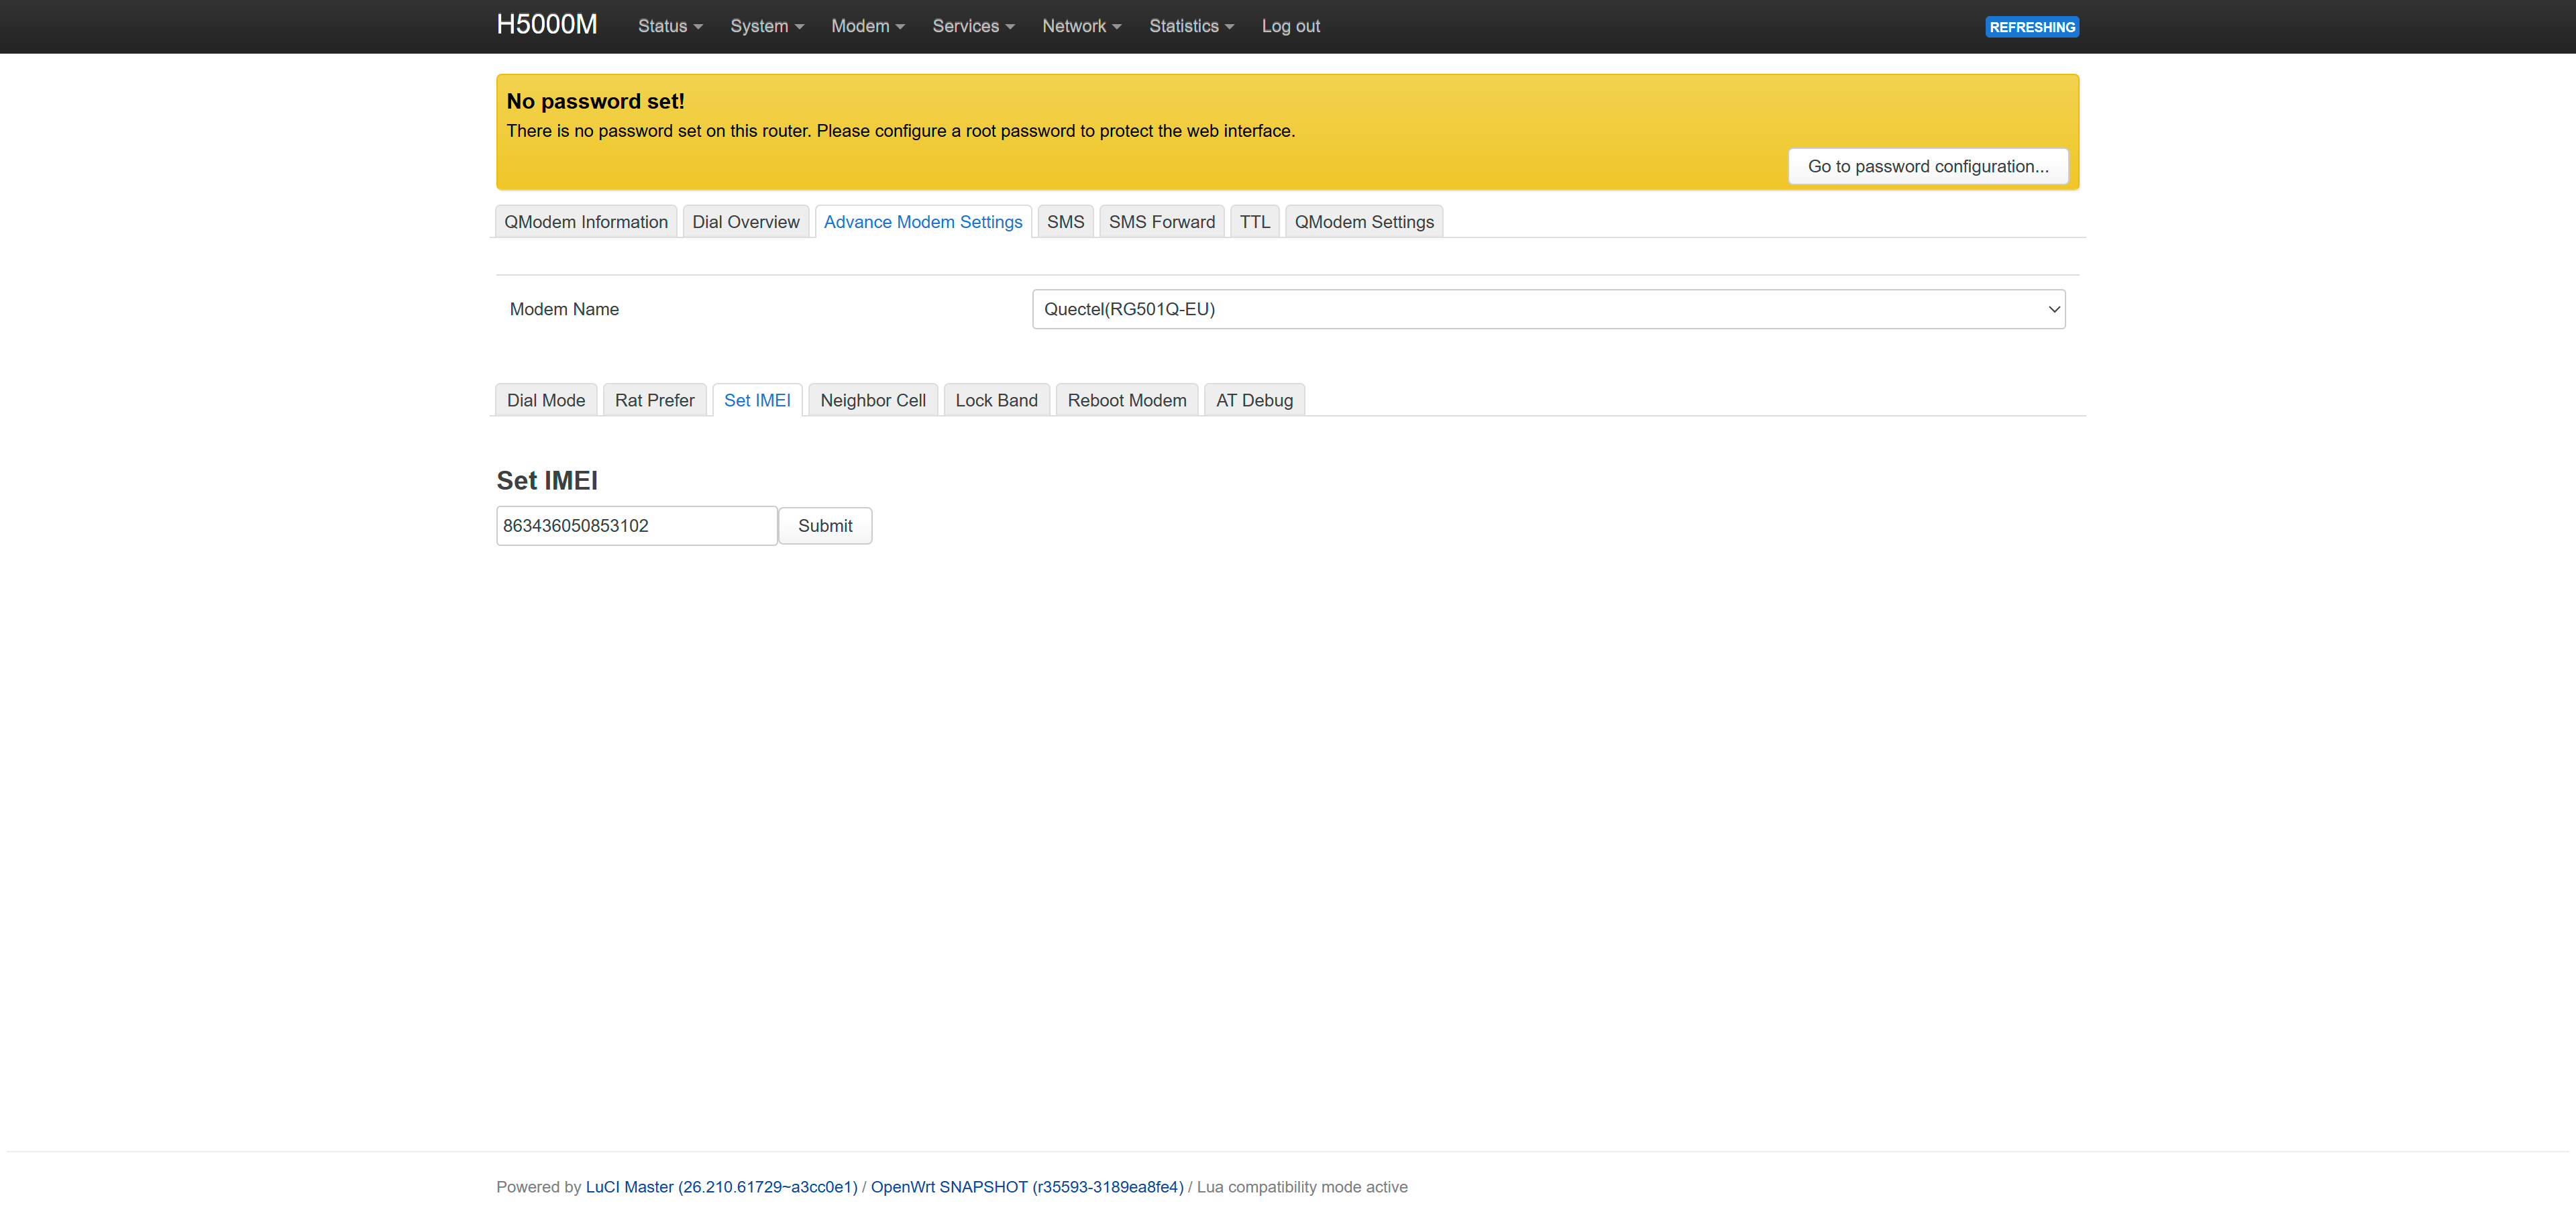
Task: Switch to the TTL tab
Action: click(1254, 222)
